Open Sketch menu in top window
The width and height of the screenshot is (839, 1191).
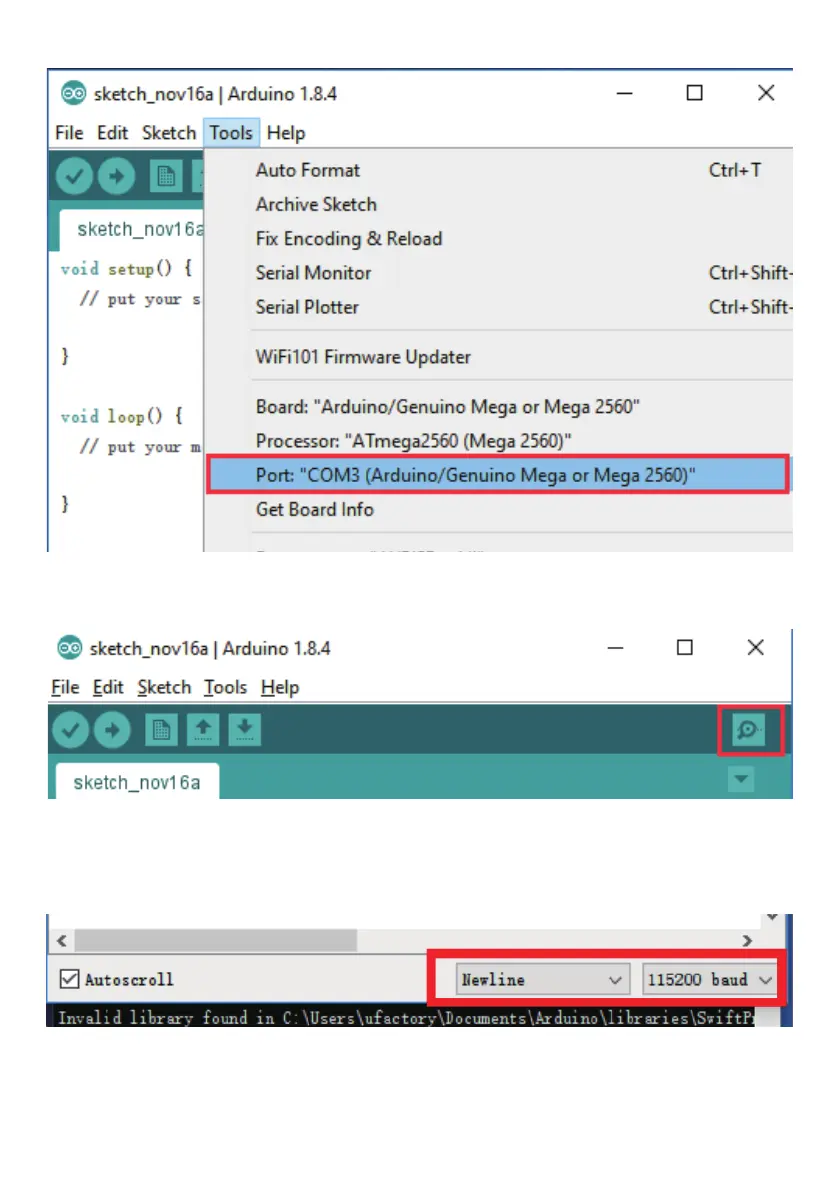169,133
